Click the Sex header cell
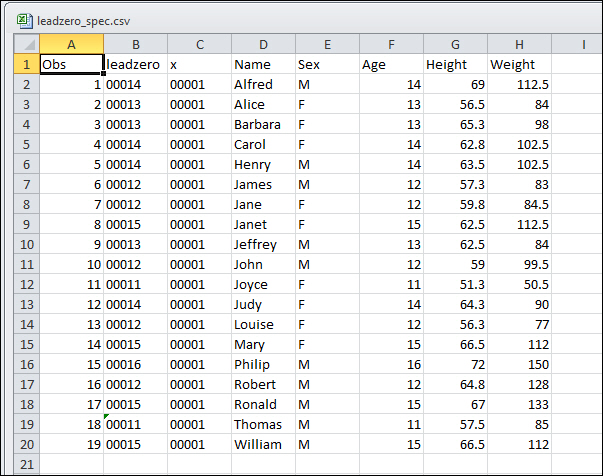603x476 pixels. [x=327, y=64]
